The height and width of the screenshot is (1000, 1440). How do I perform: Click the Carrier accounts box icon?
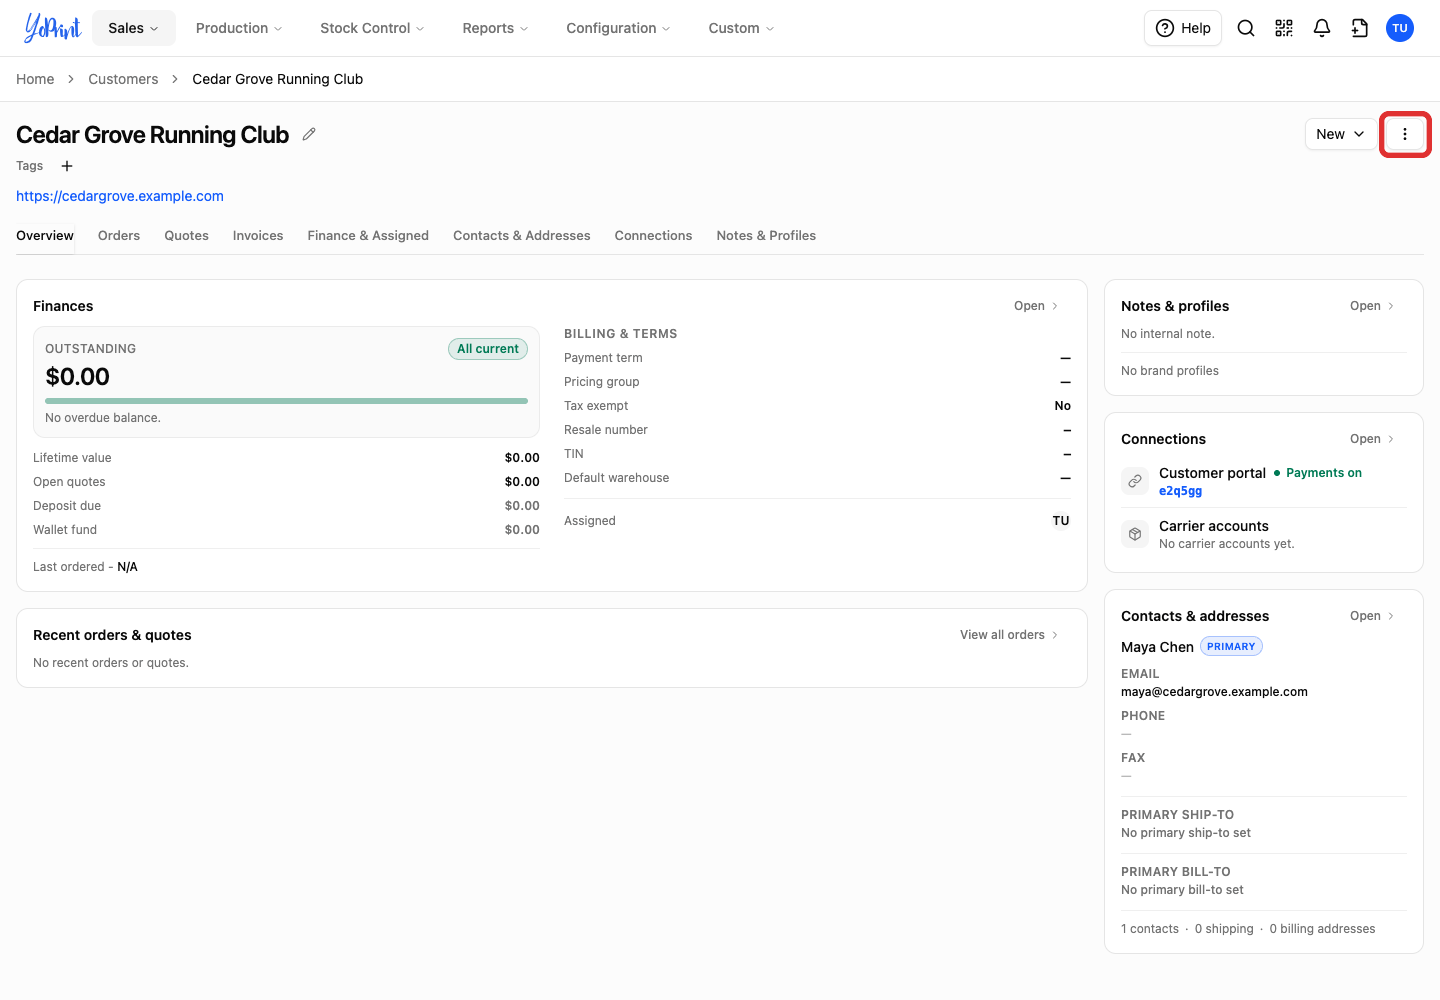[1135, 534]
